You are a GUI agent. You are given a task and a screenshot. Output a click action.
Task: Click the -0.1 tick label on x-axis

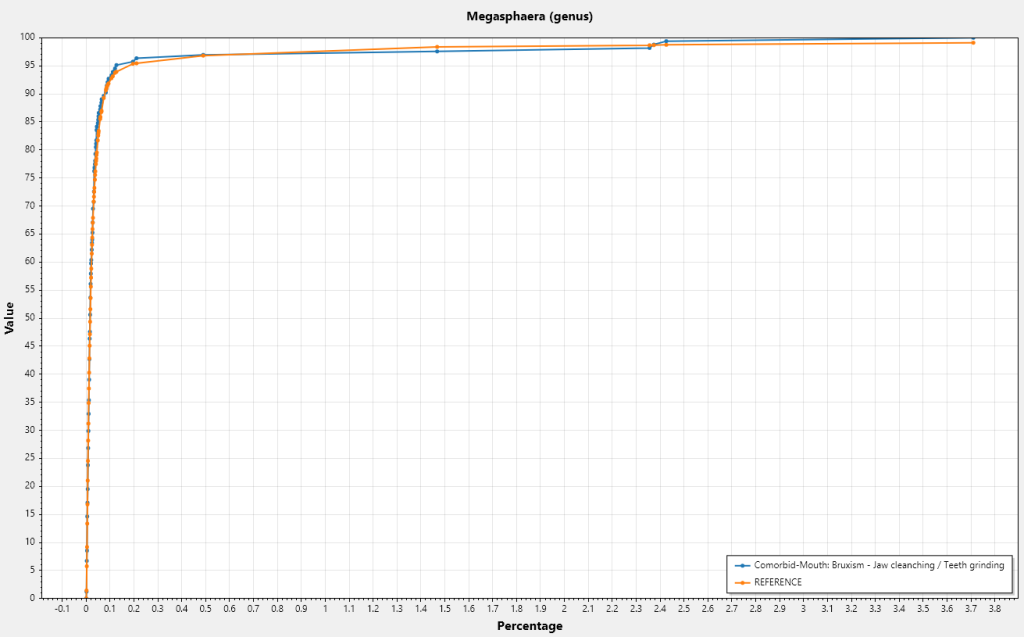click(61, 608)
